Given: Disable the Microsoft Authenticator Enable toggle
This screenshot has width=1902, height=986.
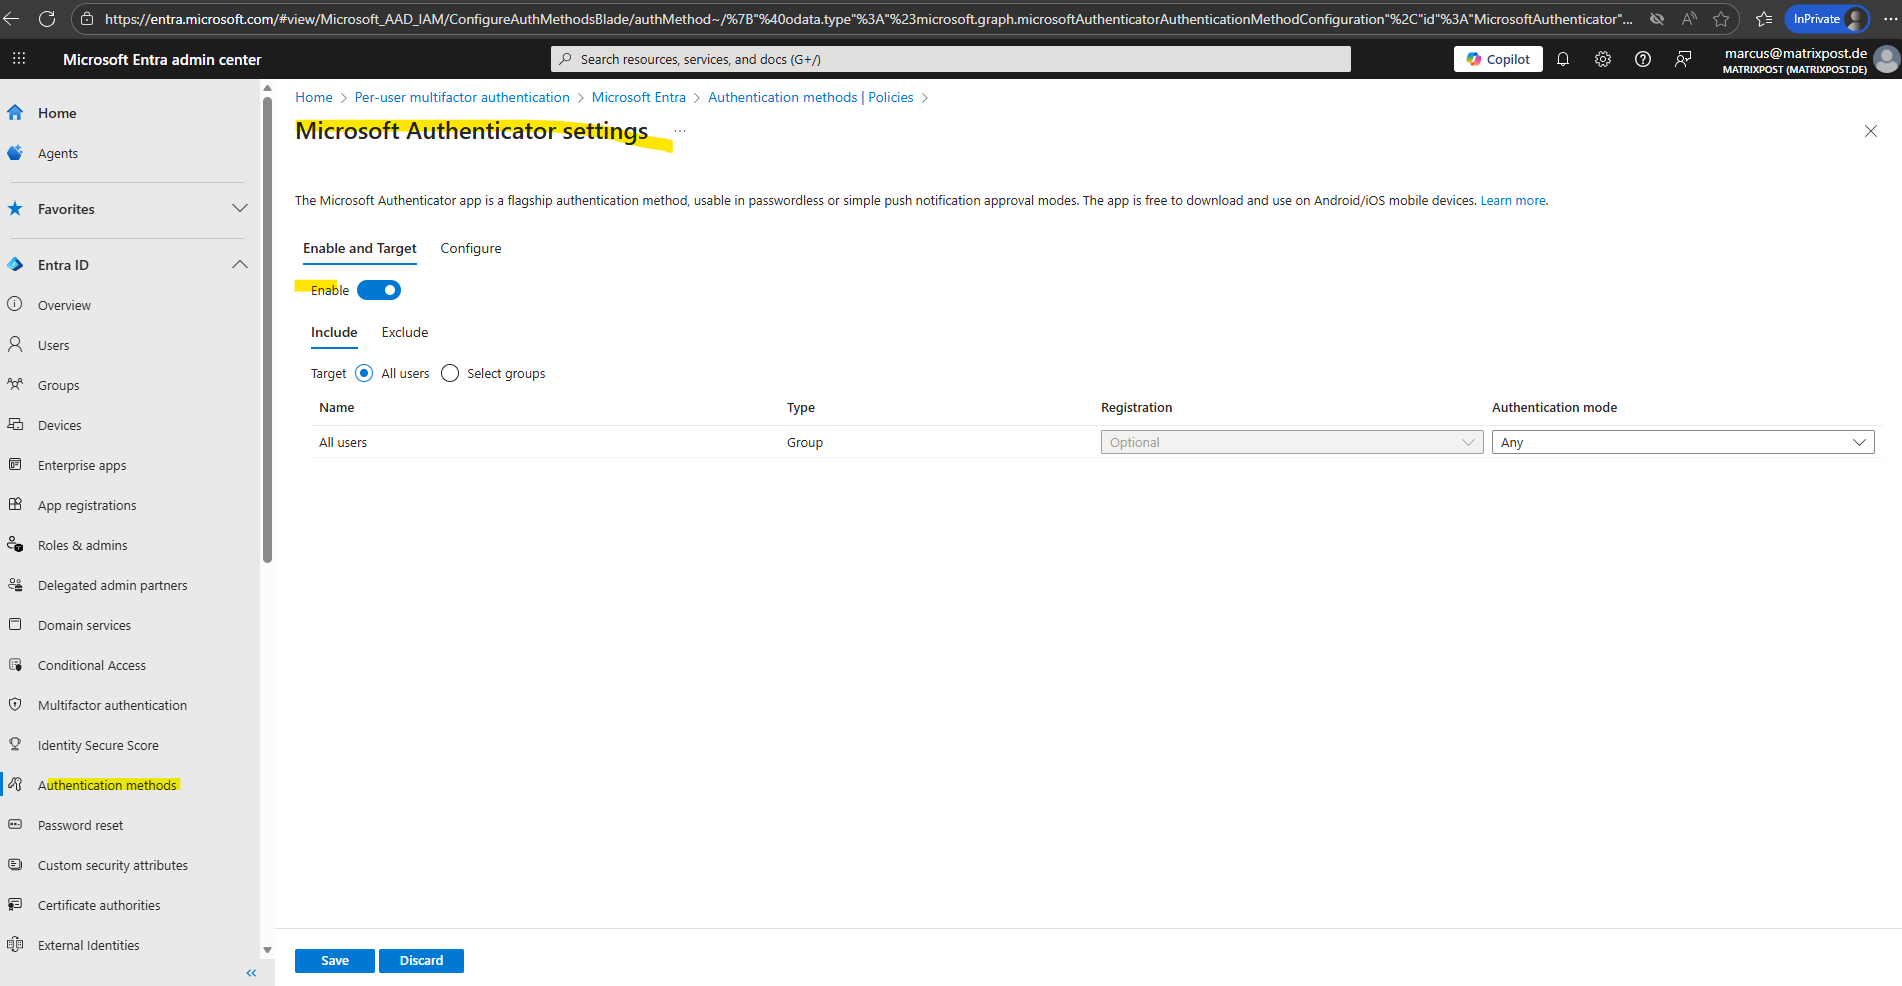Looking at the screenshot, I should click(x=379, y=289).
